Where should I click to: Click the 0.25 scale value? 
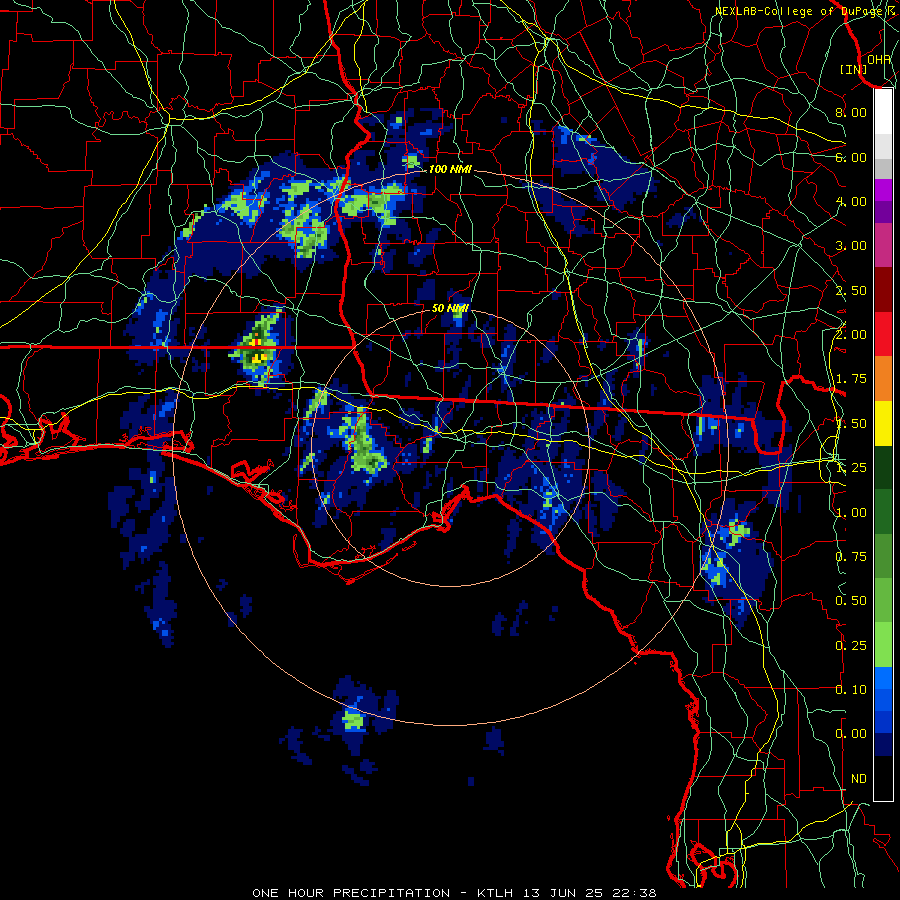click(851, 646)
